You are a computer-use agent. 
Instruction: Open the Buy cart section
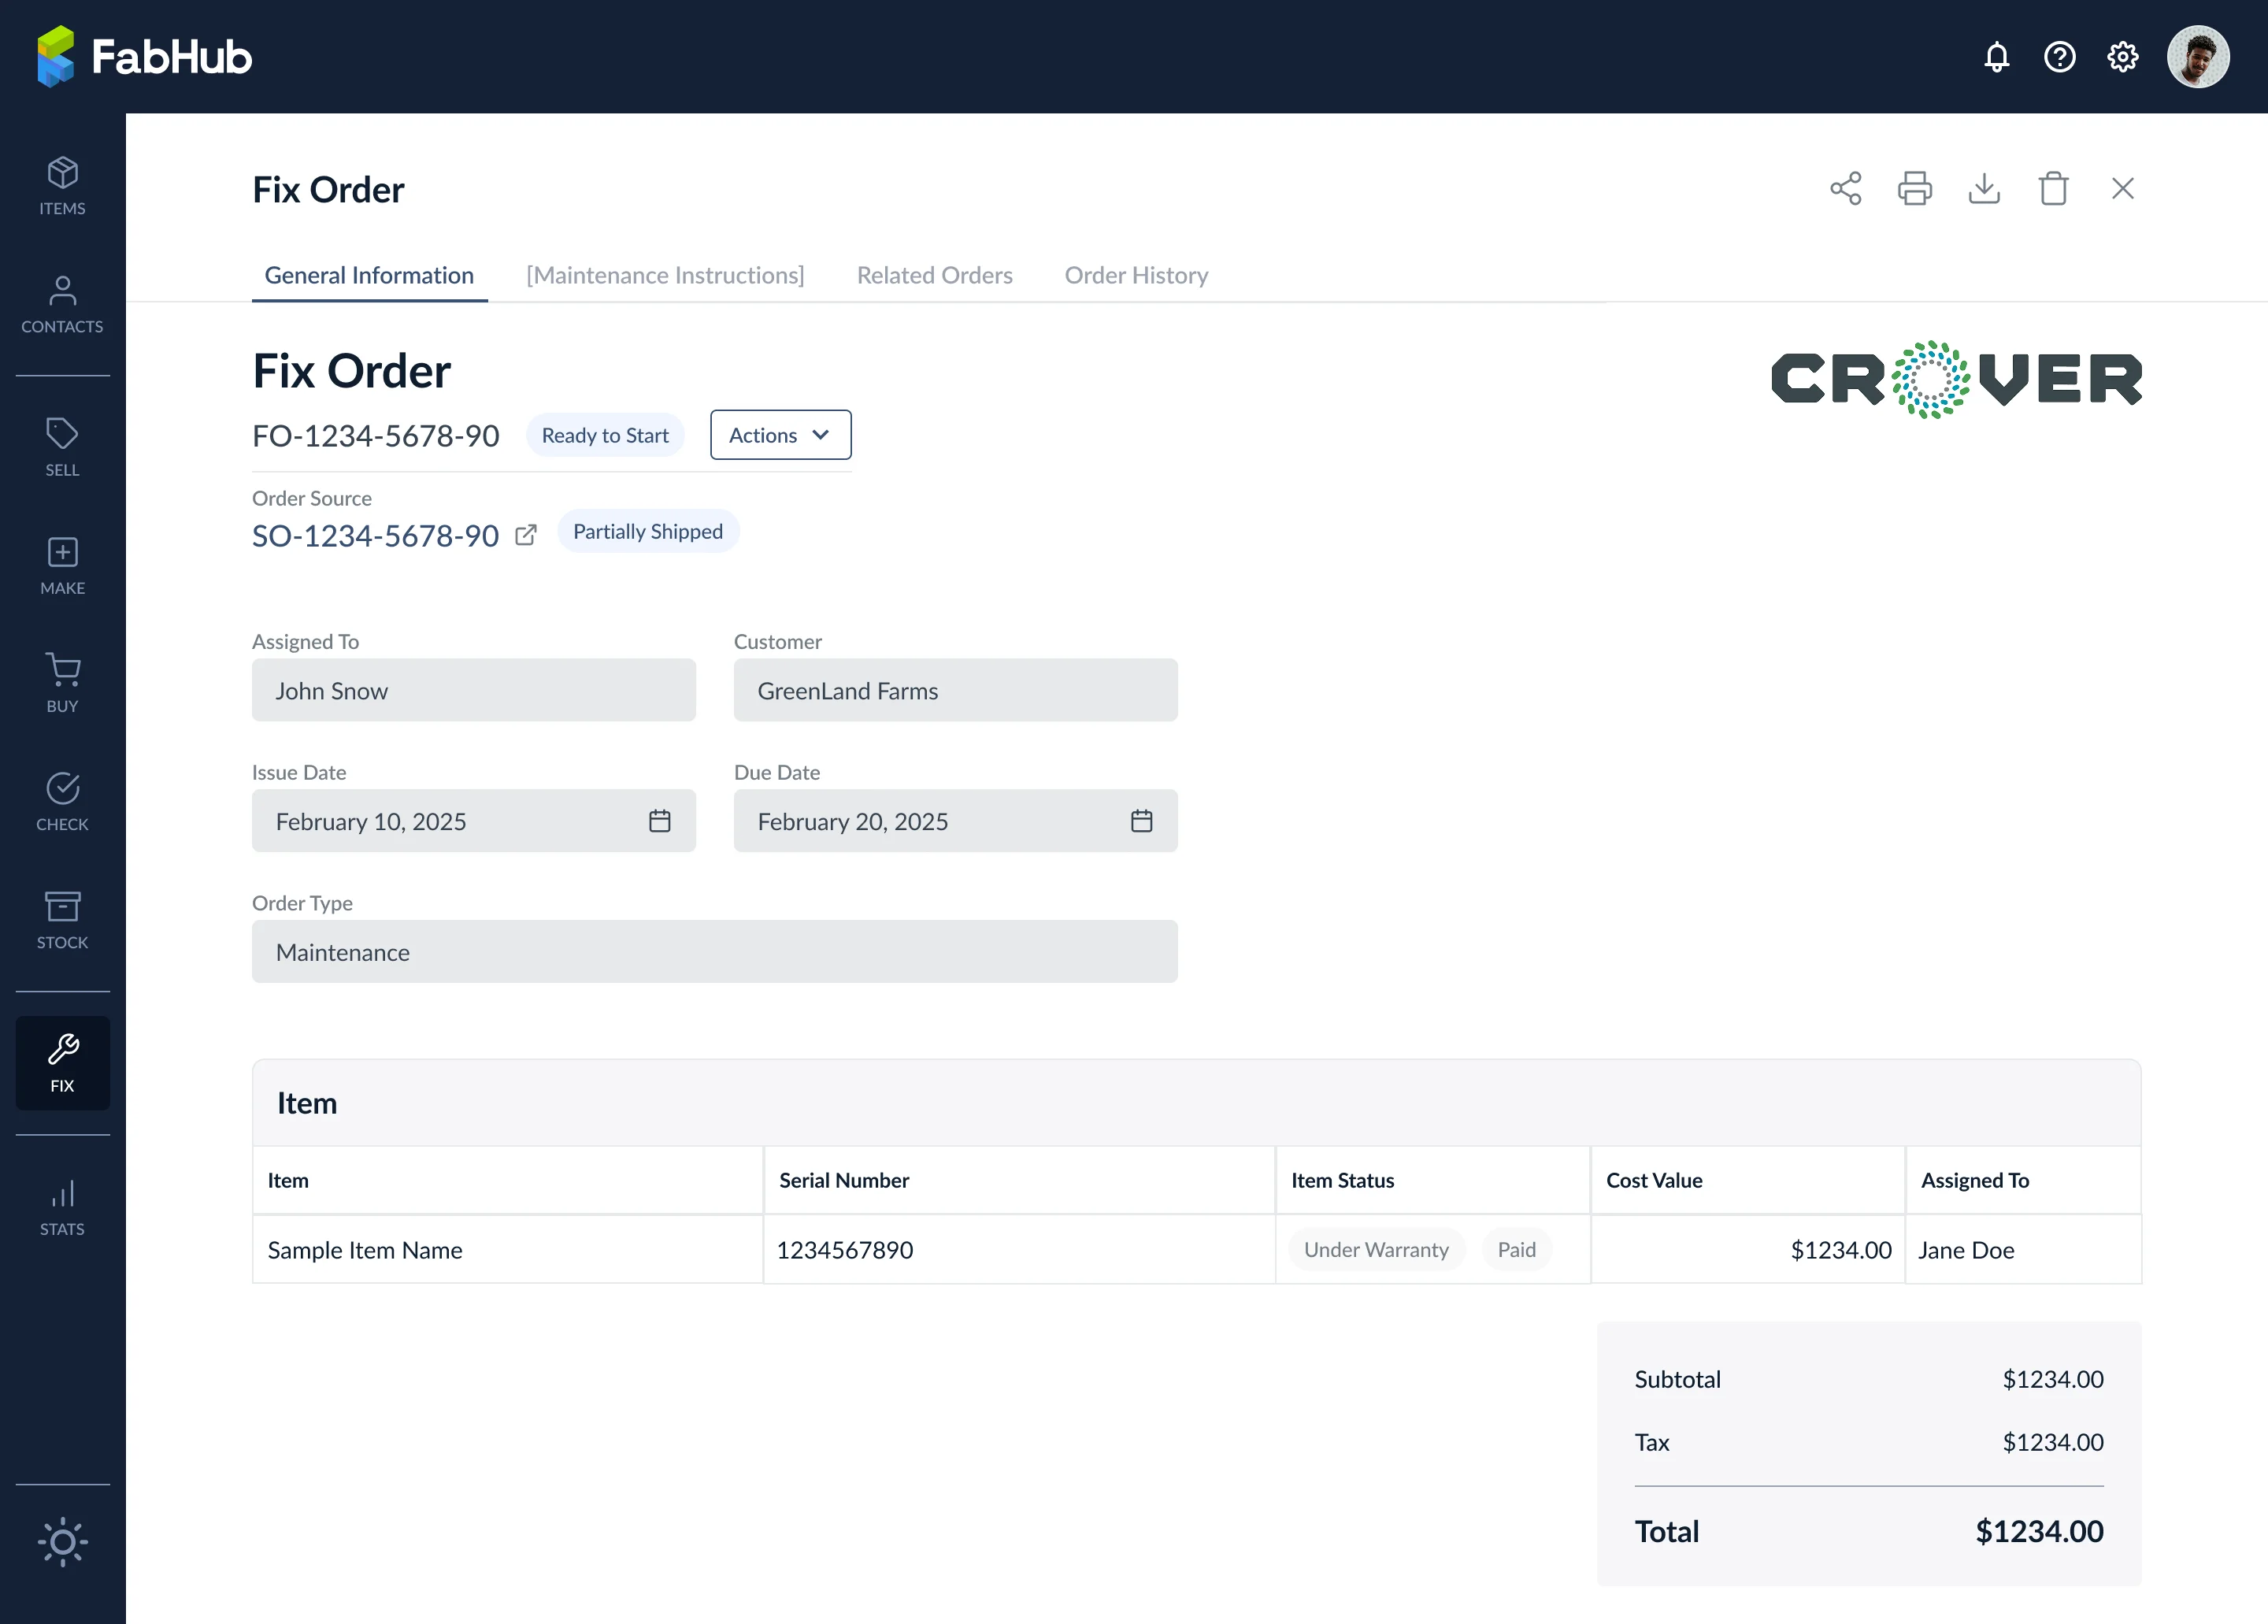pos(62,684)
